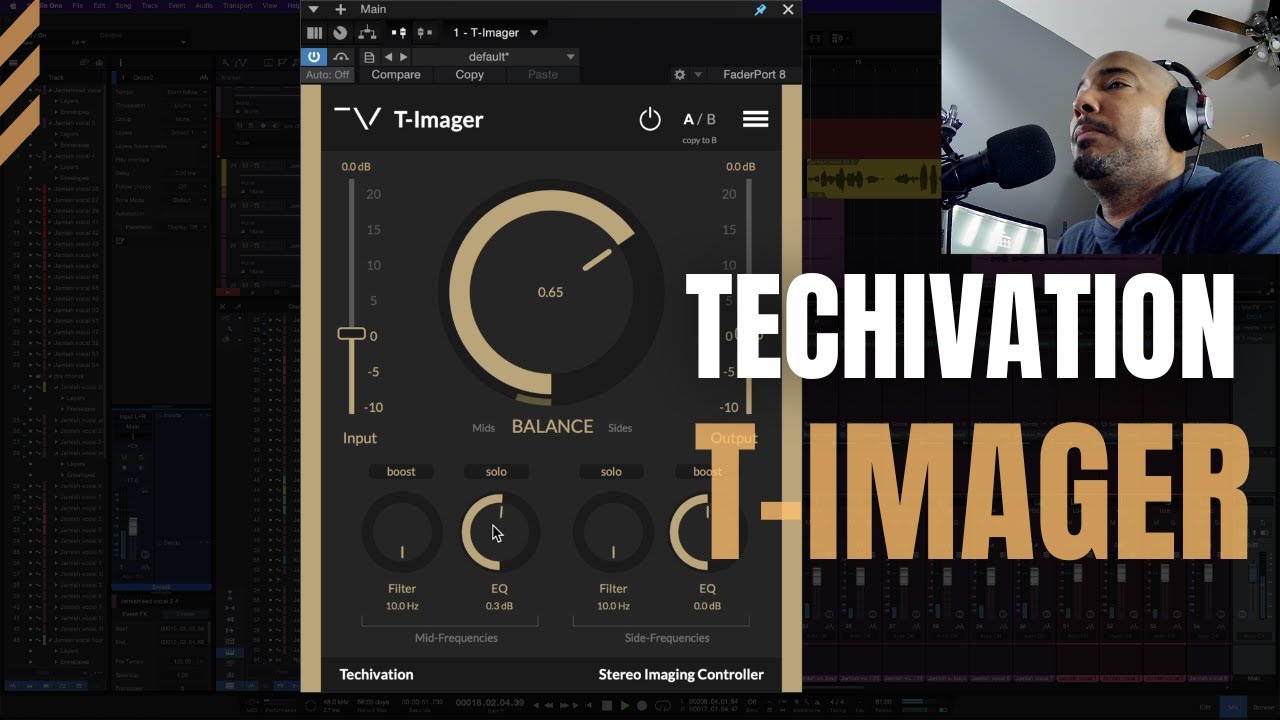Screen dimensions: 1280x720
Task: Open the Track menu in Studio One
Action: pyautogui.click(x=150, y=5)
